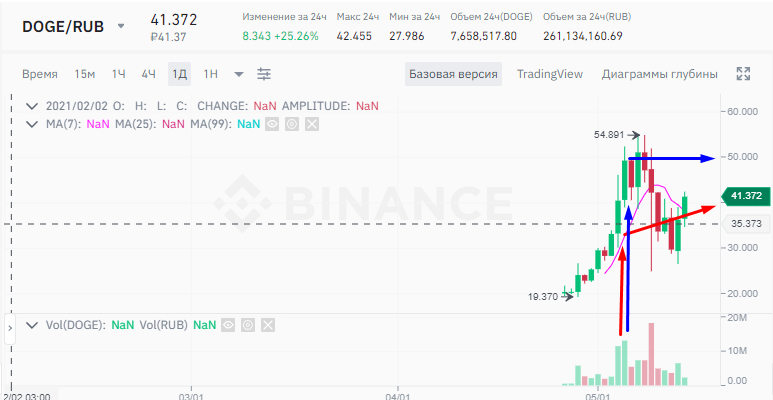Switch to 1Н weekly interval
The width and height of the screenshot is (773, 400).
coord(211,74)
